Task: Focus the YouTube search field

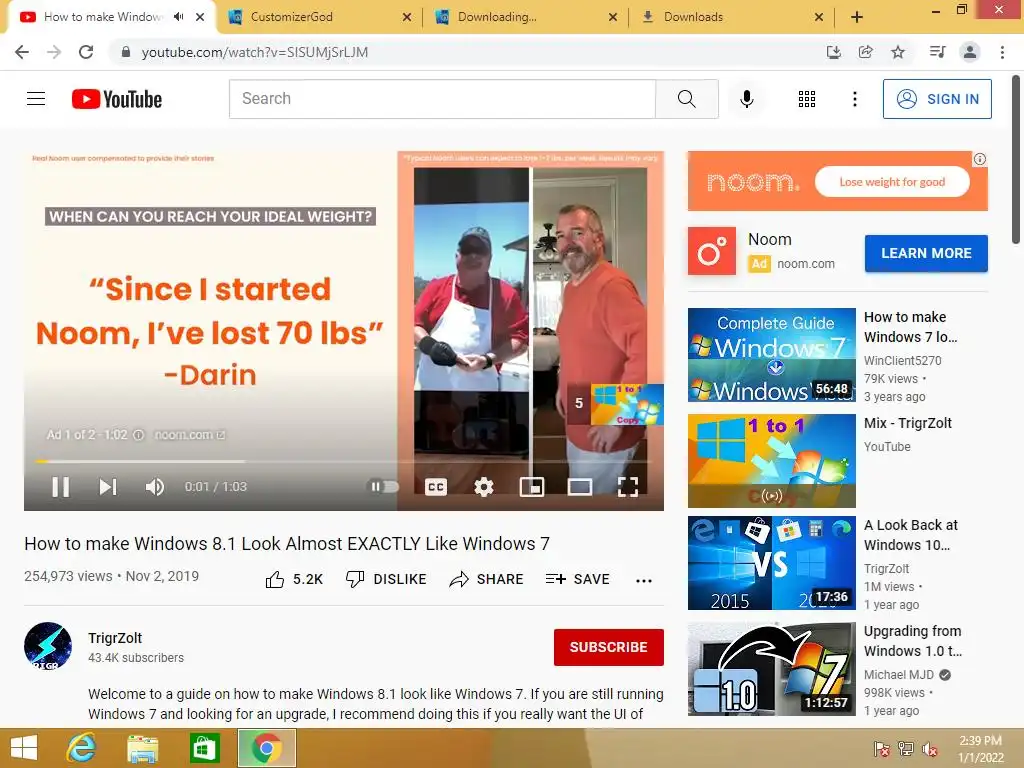Action: click(442, 99)
